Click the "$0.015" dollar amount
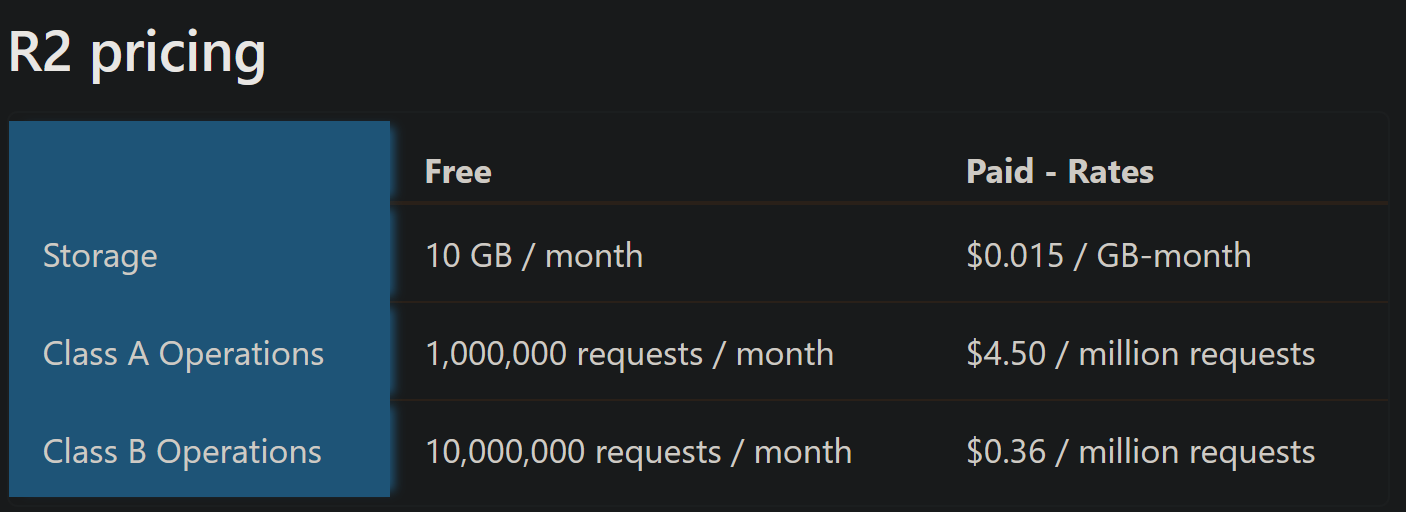Image resolution: width=1406 pixels, height=512 pixels. point(1014,256)
